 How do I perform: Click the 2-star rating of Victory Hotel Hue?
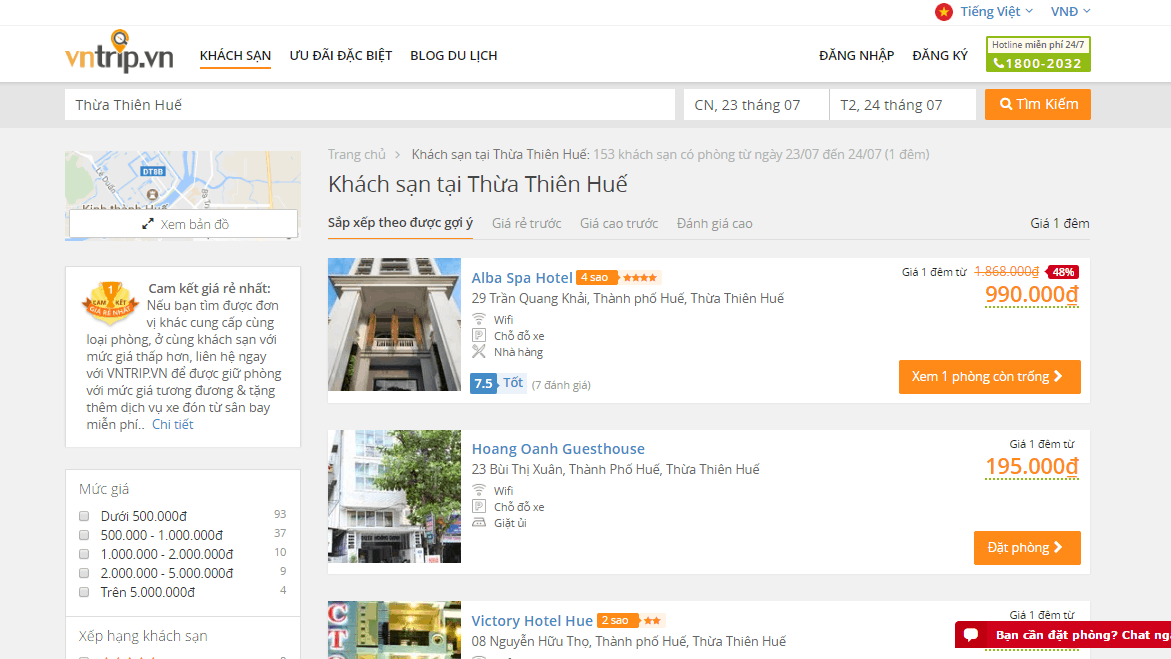click(630, 620)
